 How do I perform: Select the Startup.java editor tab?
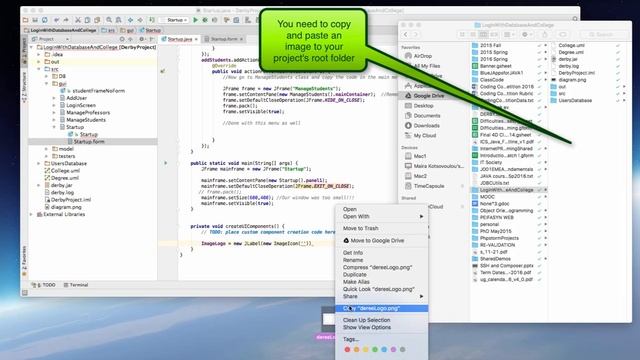pos(180,39)
